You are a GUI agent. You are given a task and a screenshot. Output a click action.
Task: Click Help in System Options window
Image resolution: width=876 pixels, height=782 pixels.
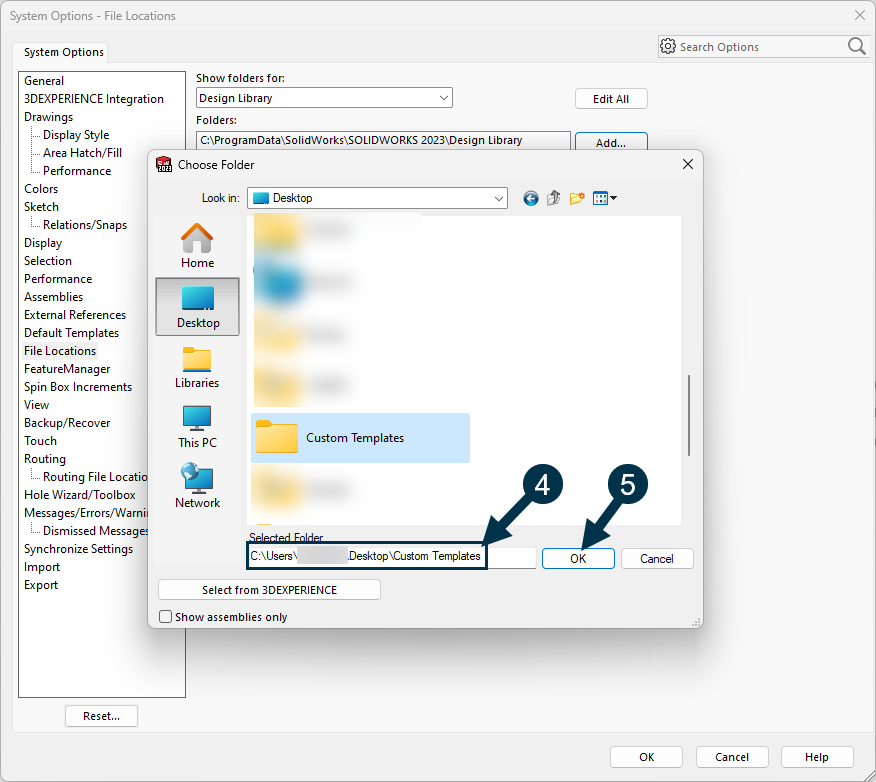817,757
